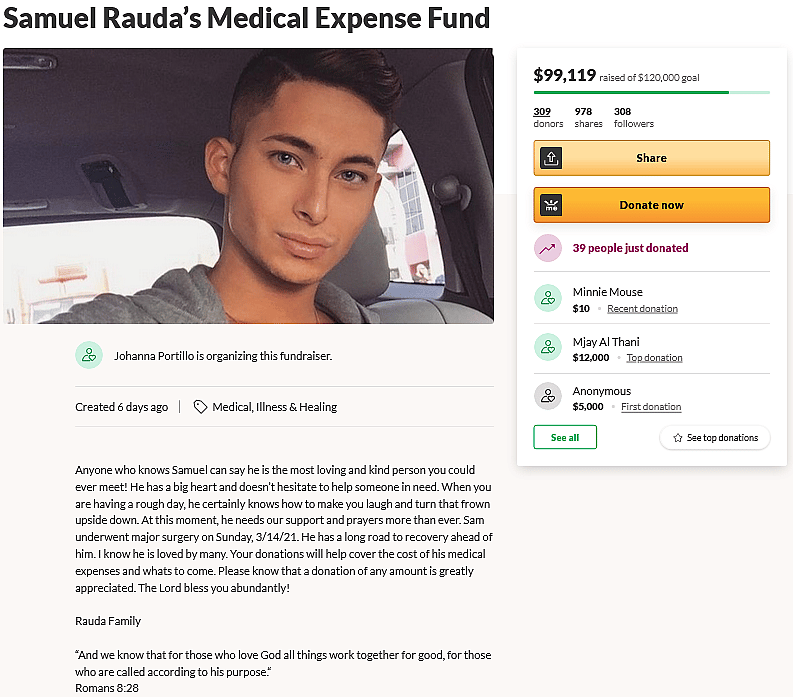Click the fundraiser photo of Samuel
Screen dimensions: 793x697
tap(248, 186)
